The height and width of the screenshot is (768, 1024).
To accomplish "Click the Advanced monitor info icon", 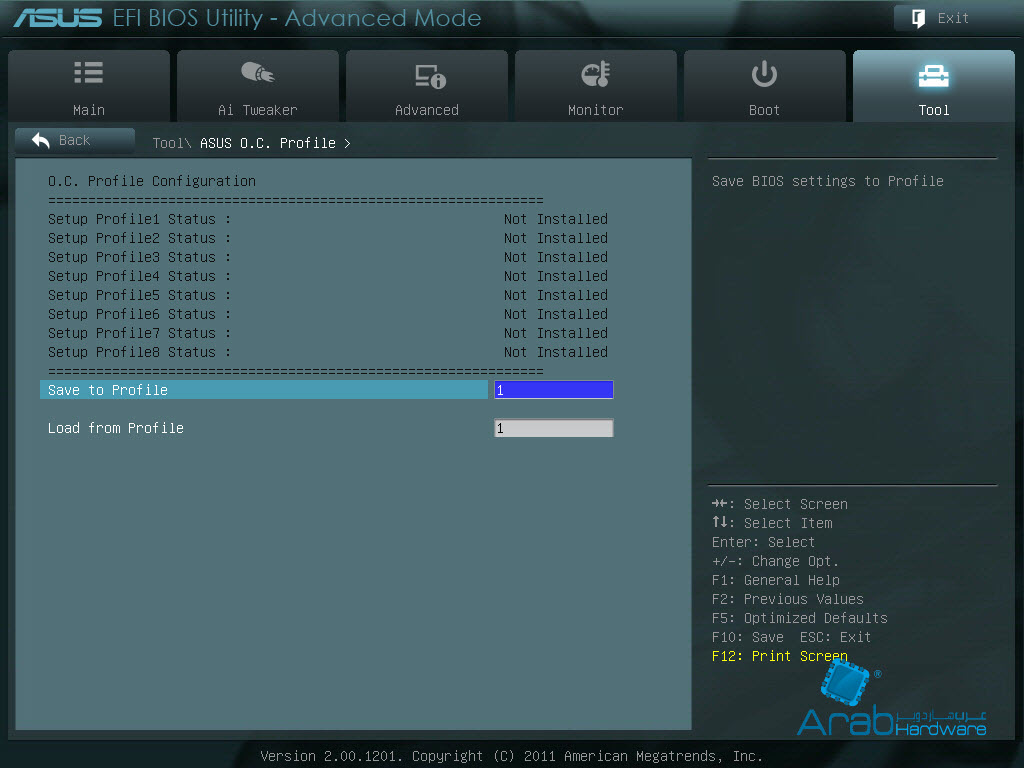I will (x=430, y=76).
